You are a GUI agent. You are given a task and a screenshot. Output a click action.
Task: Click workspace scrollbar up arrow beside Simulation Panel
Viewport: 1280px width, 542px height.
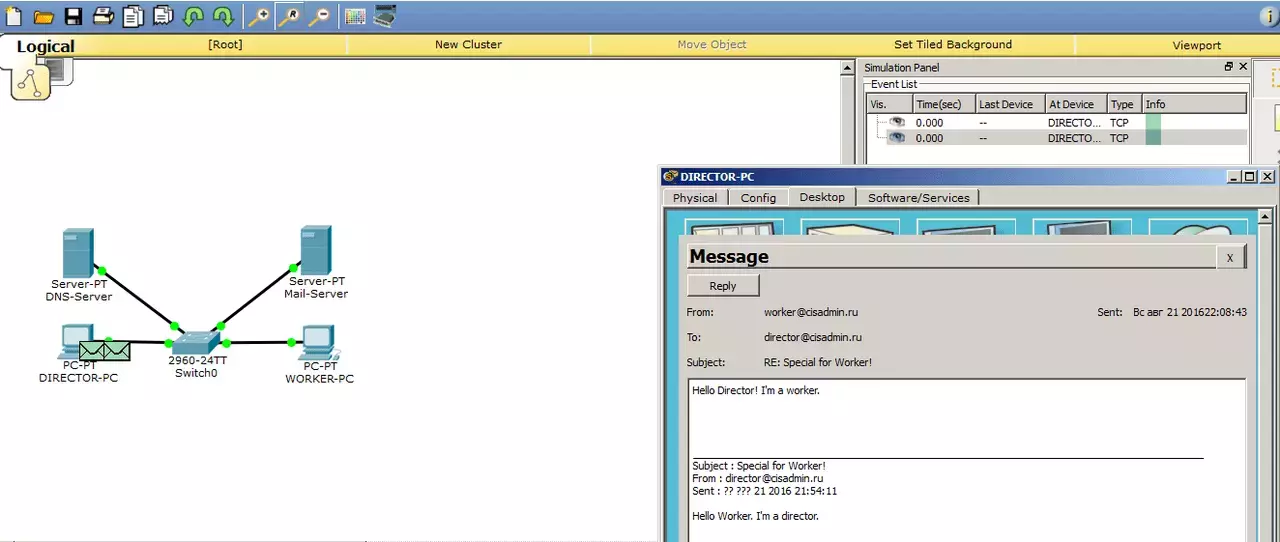[848, 68]
